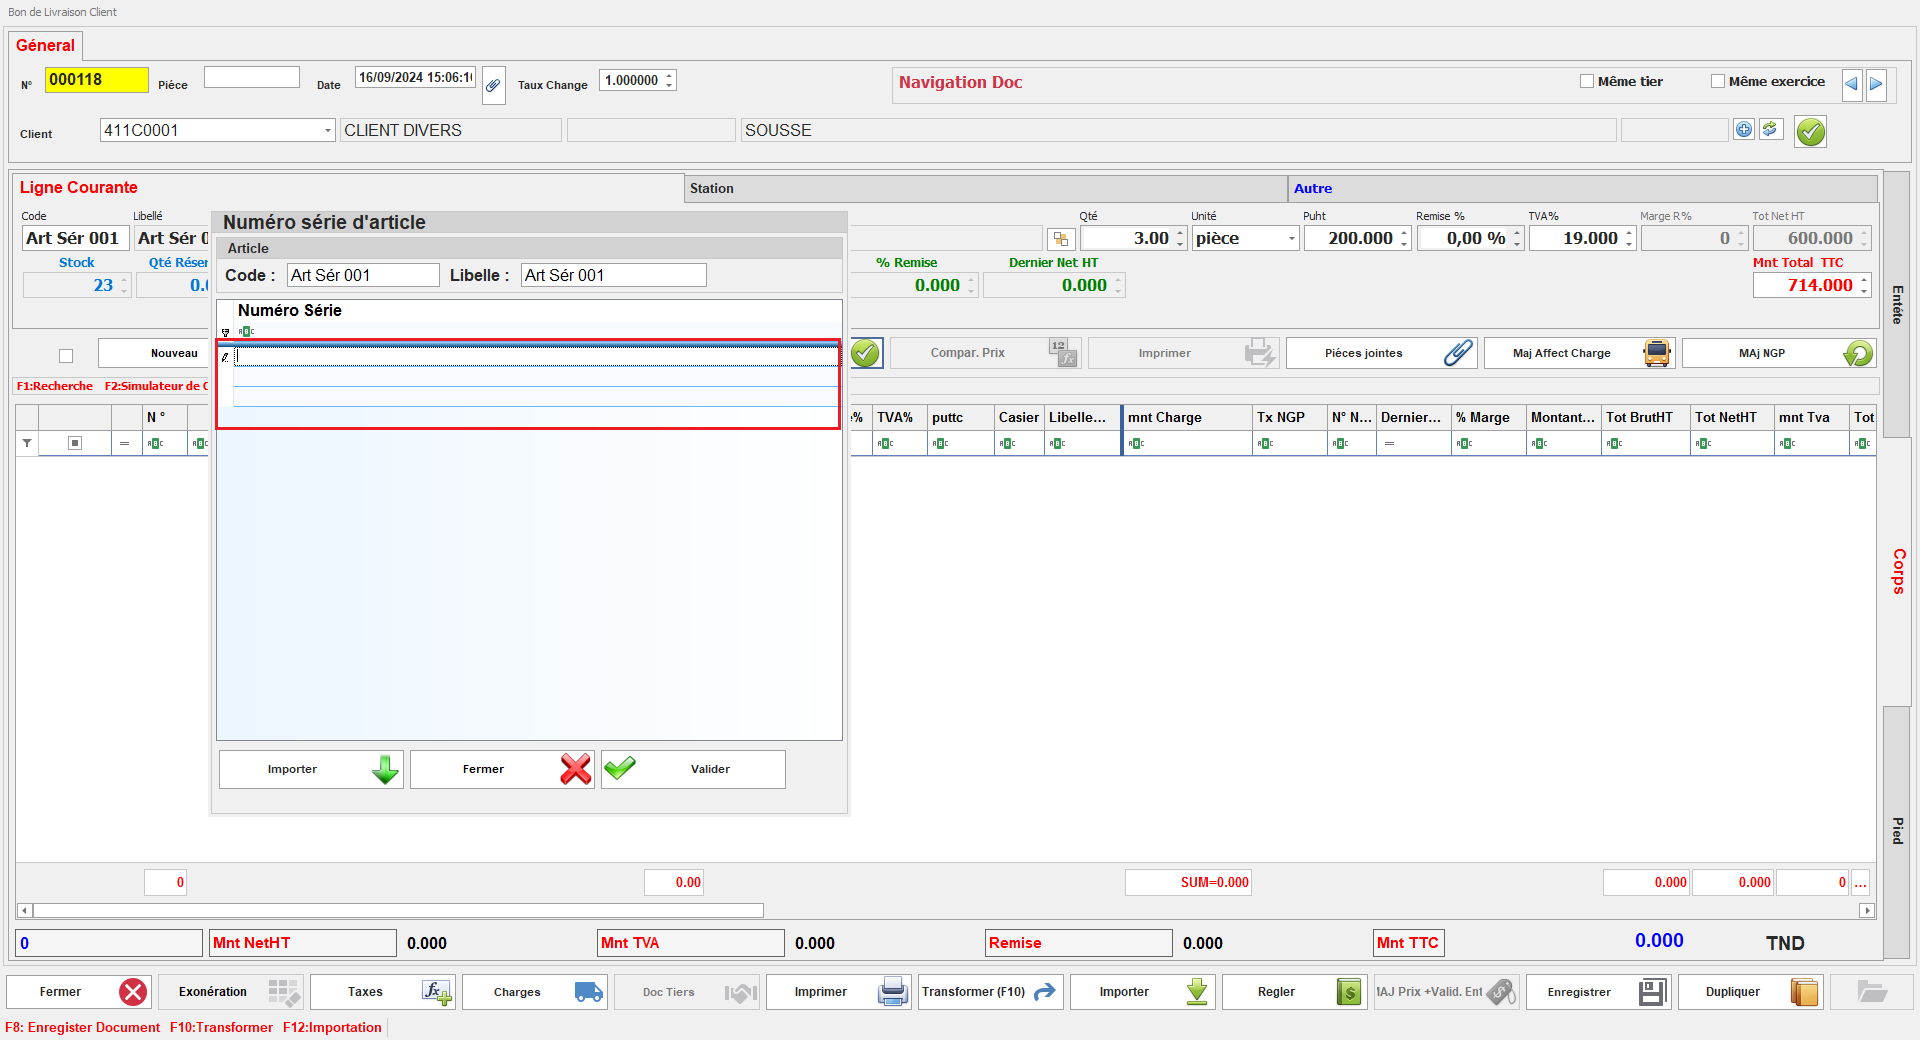This screenshot has height=1040, width=1920.
Task: Click Maj Affect Charge button
Action: pos(1579,353)
